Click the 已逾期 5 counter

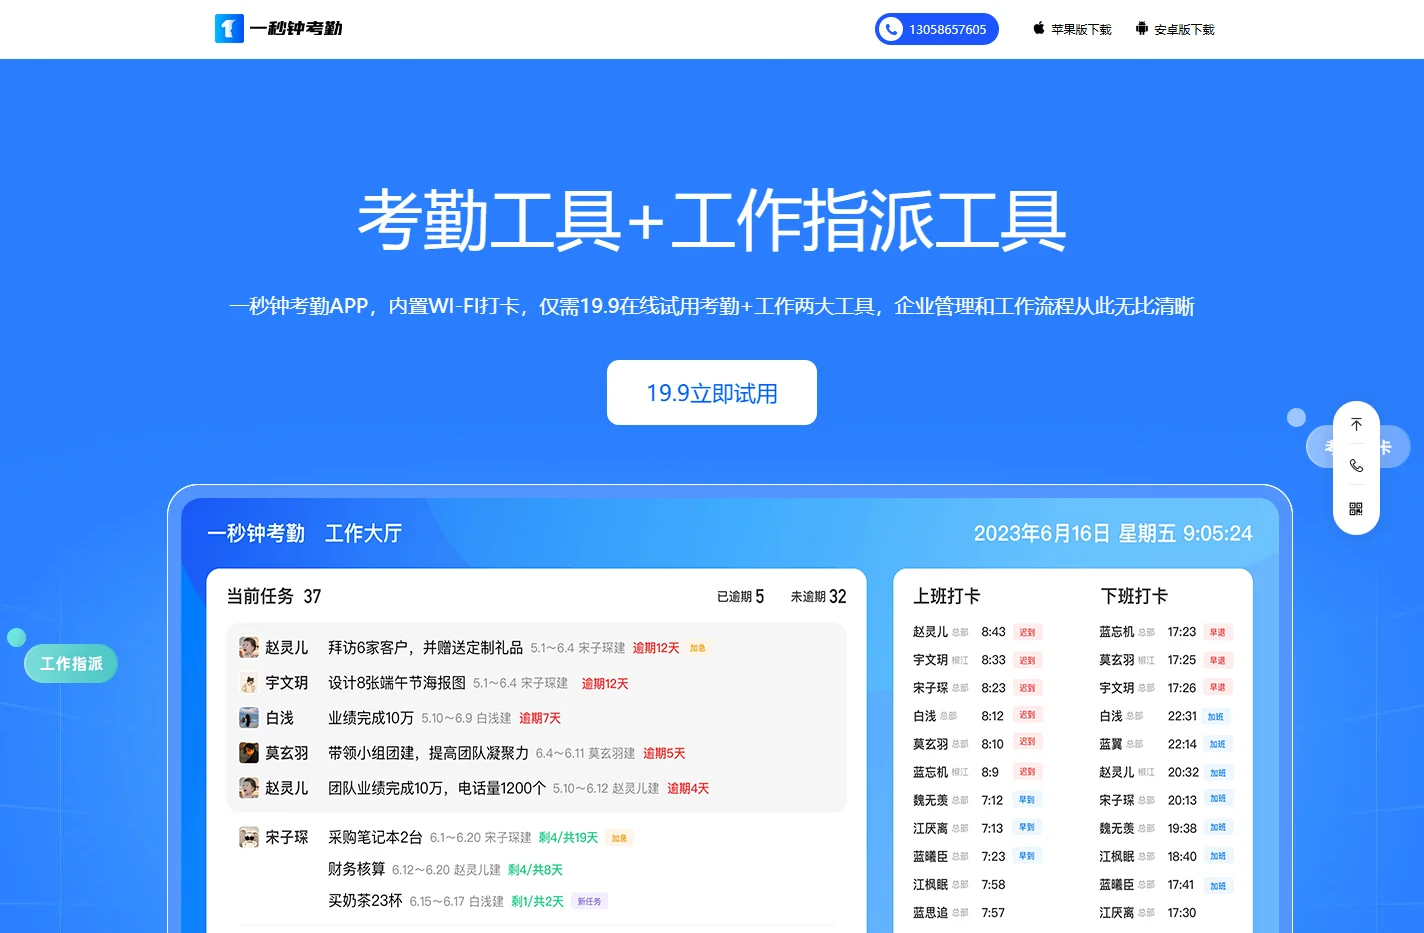pyautogui.click(x=740, y=596)
